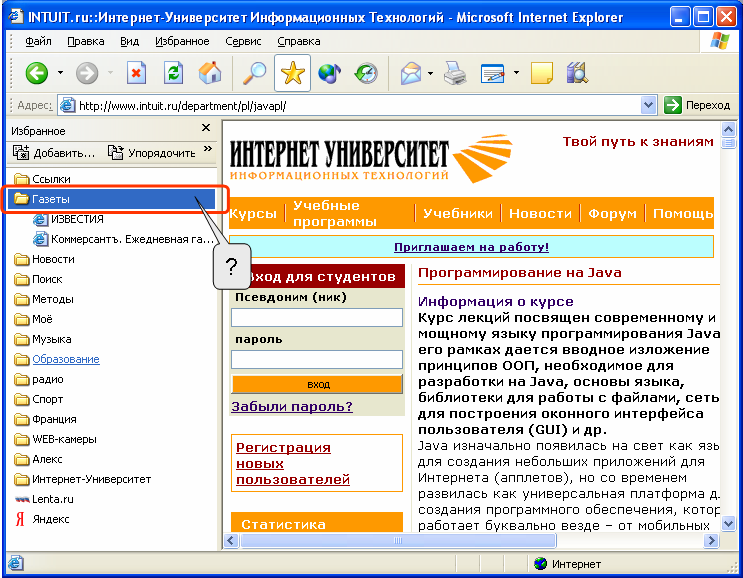Expand the Поиск favorites folder
This screenshot has width=743, height=578.
[38, 279]
